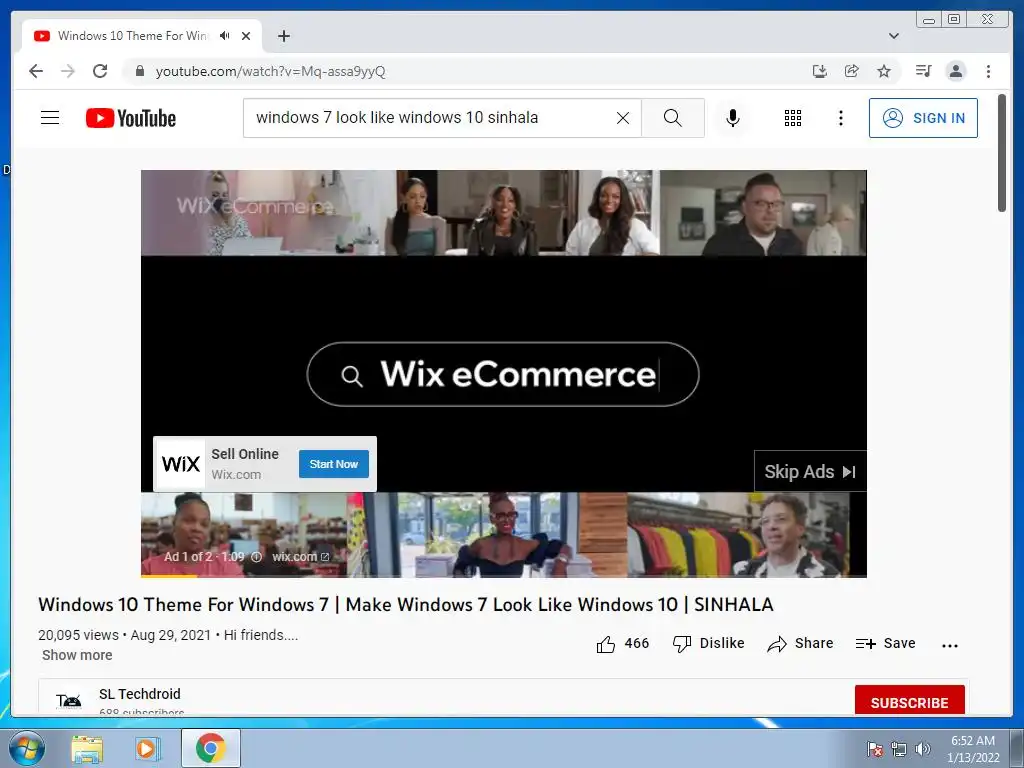Open the YouTube hamburger guide menu
1024x768 pixels.
click(50, 118)
